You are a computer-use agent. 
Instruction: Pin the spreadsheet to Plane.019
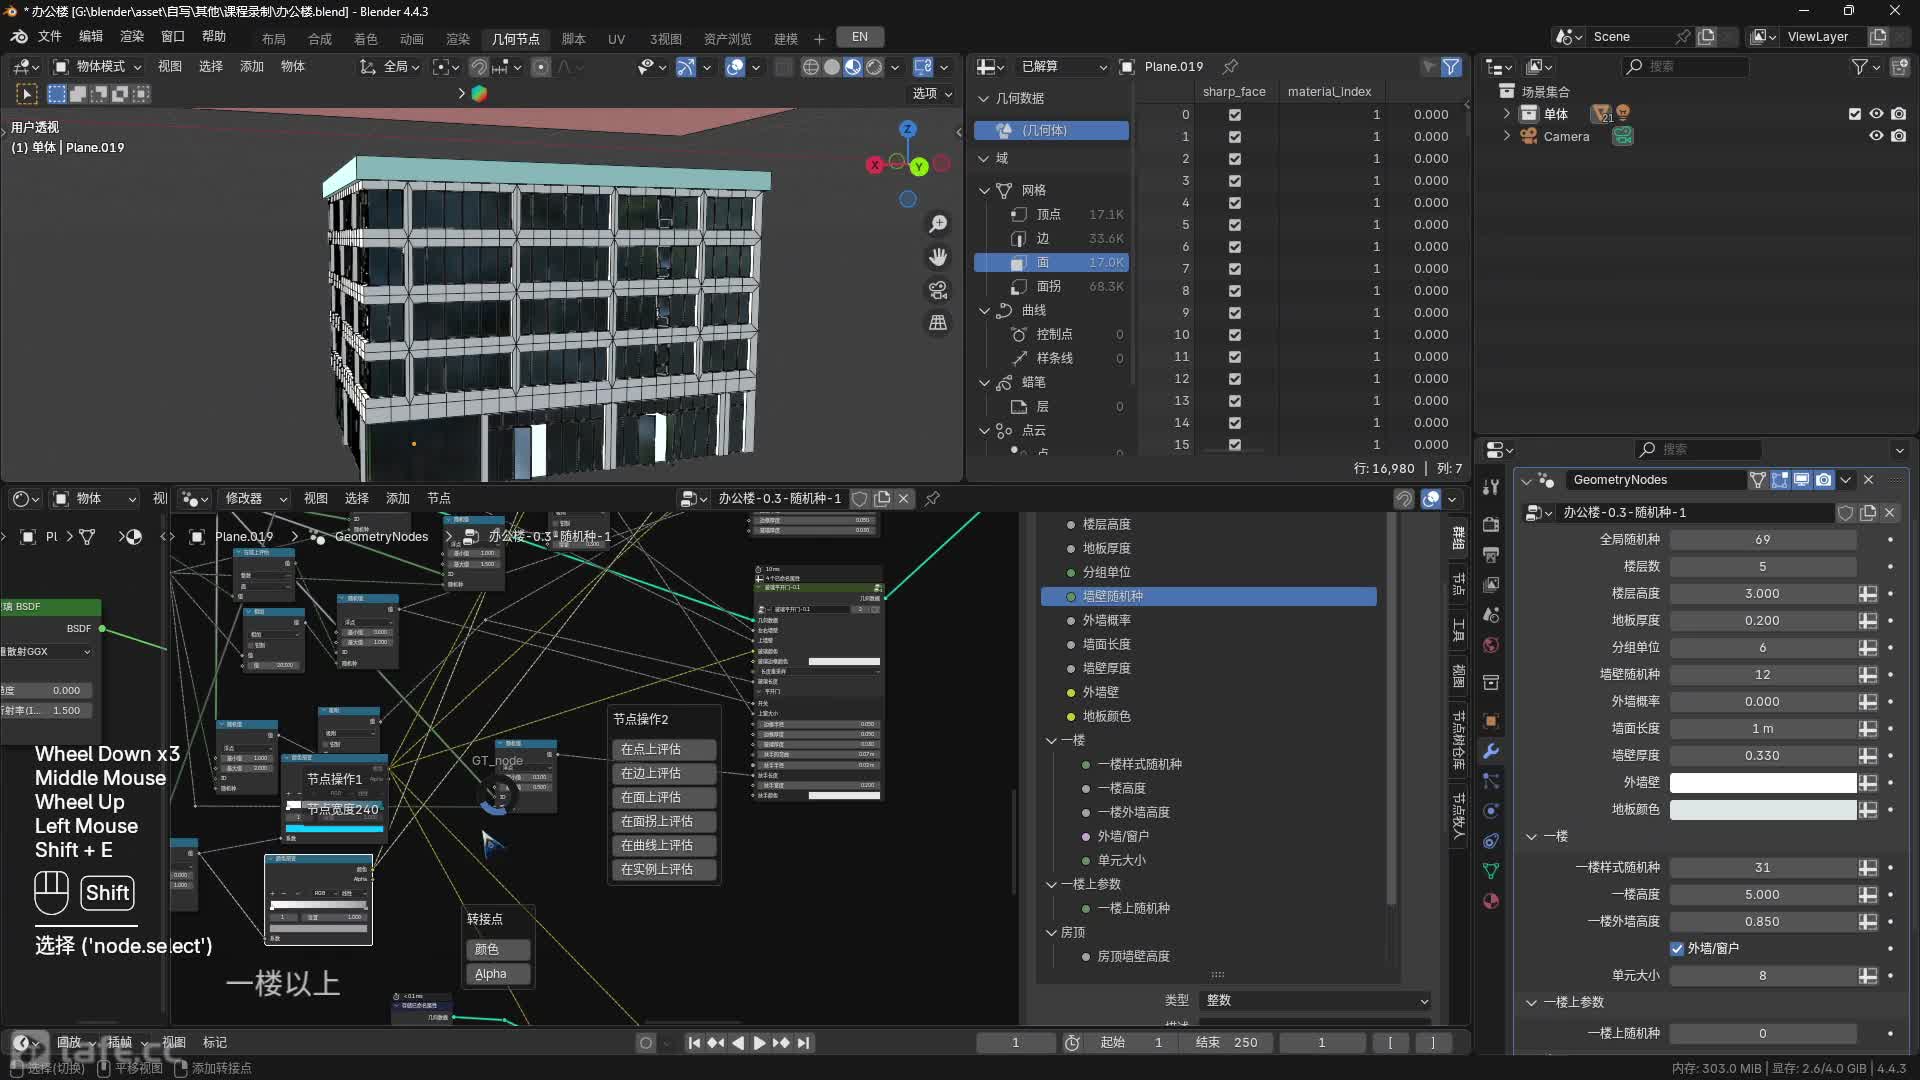tap(1231, 67)
